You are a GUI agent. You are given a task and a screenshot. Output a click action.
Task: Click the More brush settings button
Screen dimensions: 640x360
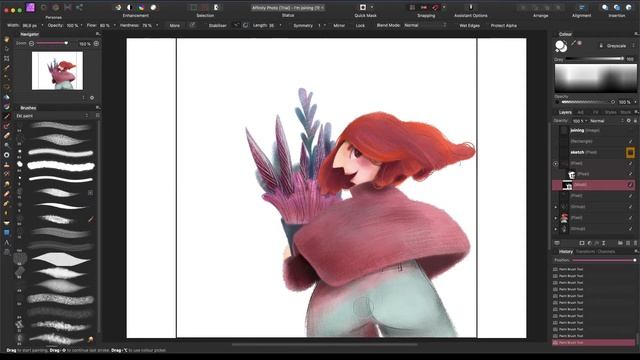175,25
